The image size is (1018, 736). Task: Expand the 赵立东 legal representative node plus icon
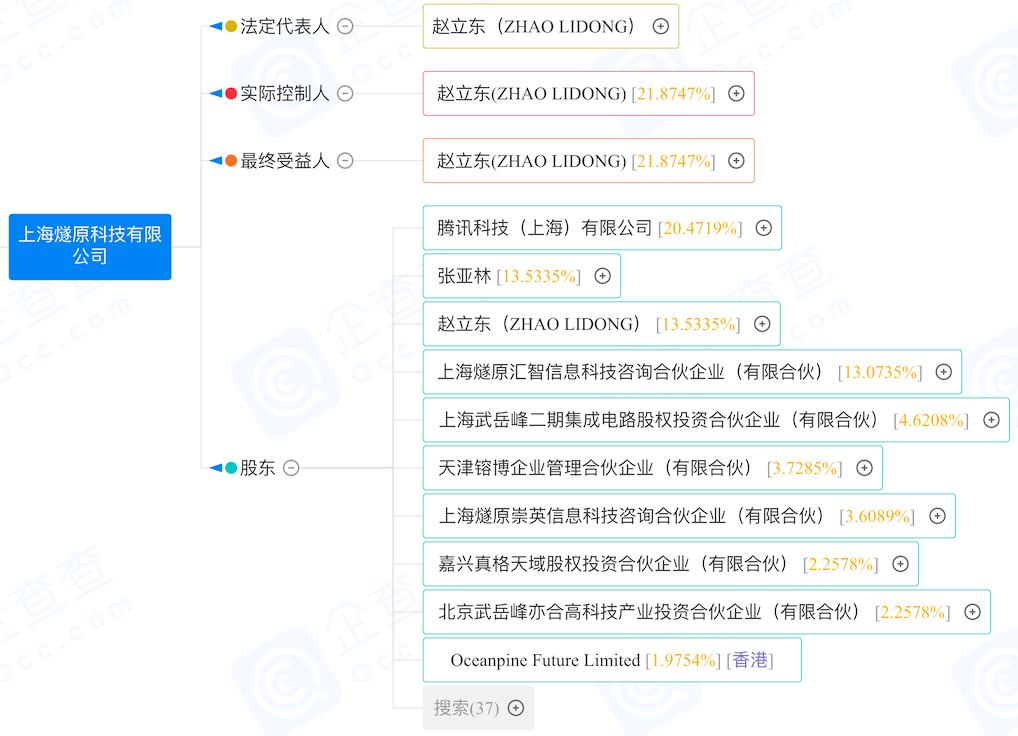point(661,27)
